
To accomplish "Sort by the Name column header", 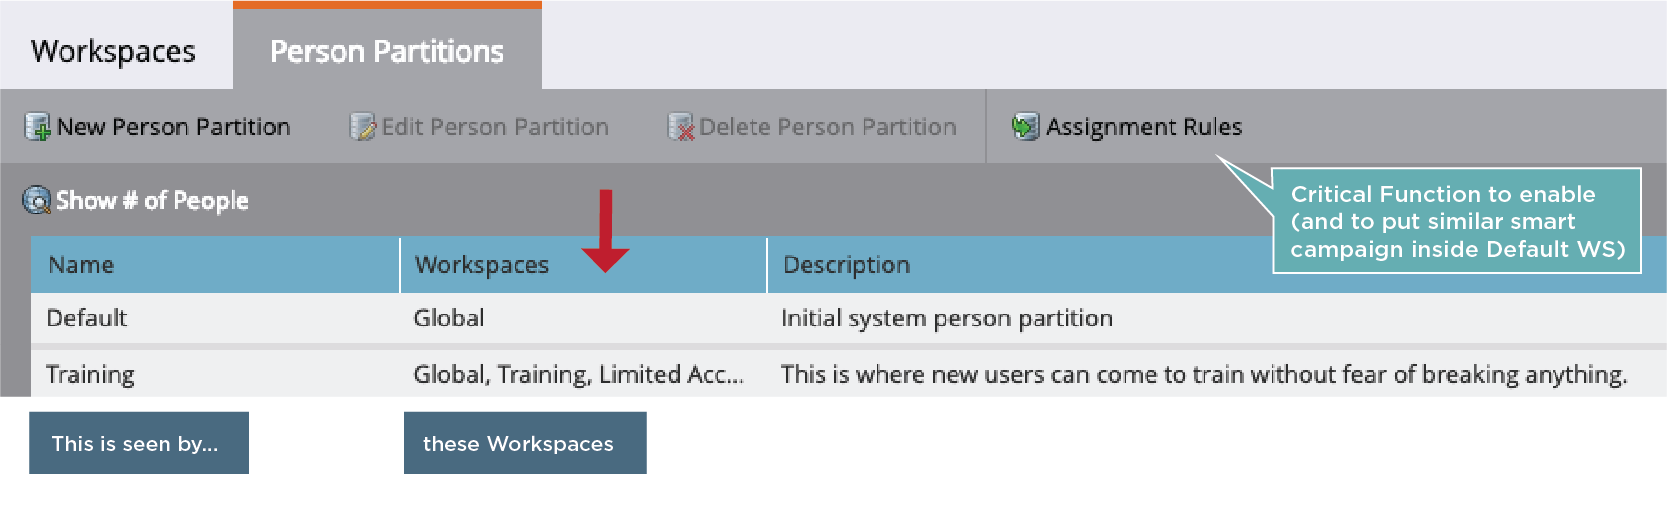I will tap(81, 265).
